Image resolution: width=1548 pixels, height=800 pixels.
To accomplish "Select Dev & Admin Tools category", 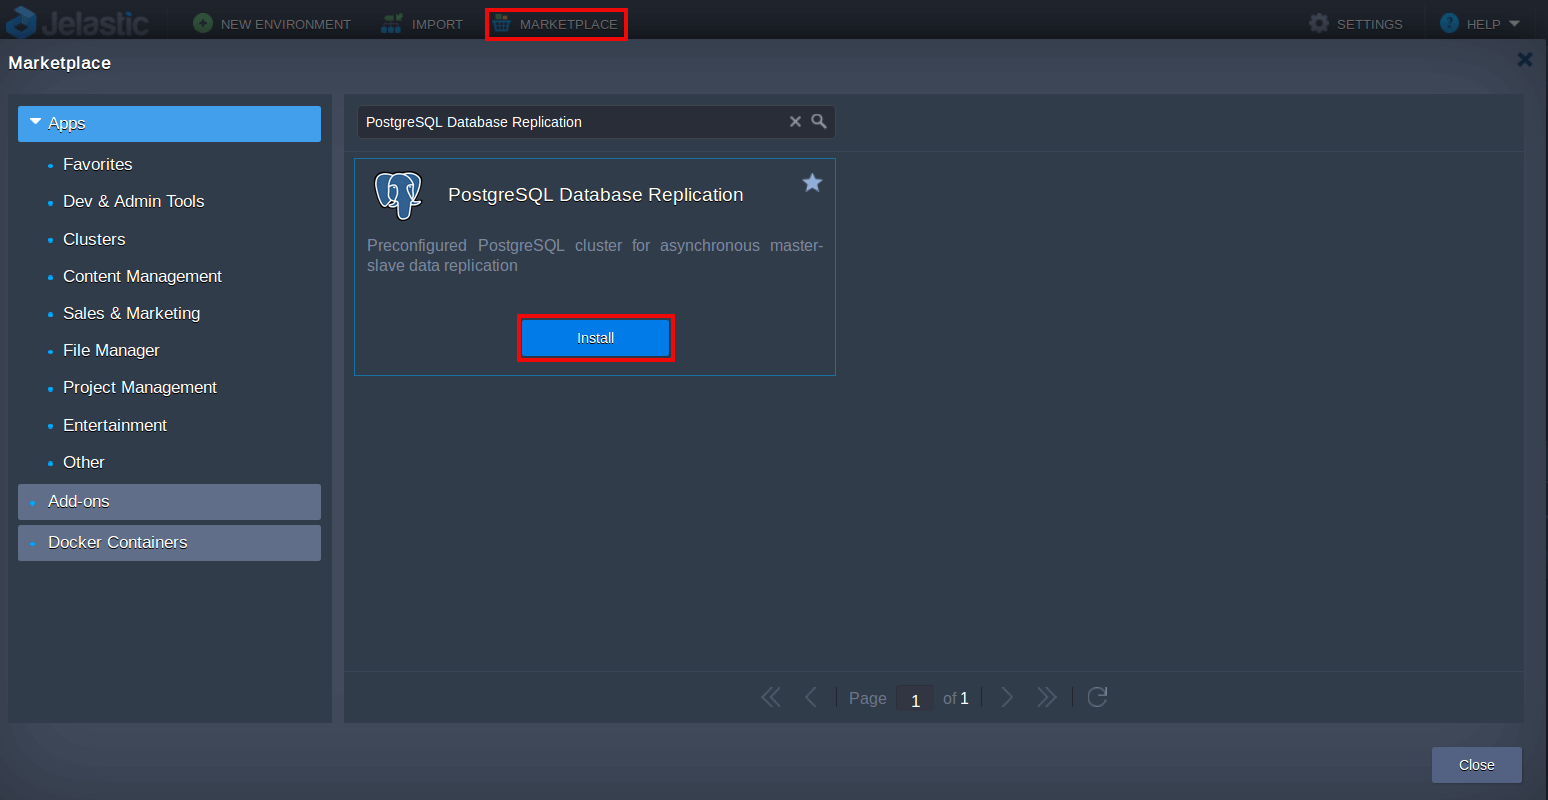I will click(133, 201).
